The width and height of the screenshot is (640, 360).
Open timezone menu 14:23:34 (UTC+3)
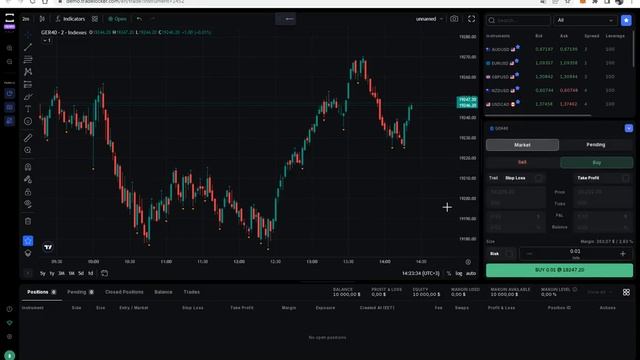pyautogui.click(x=421, y=273)
